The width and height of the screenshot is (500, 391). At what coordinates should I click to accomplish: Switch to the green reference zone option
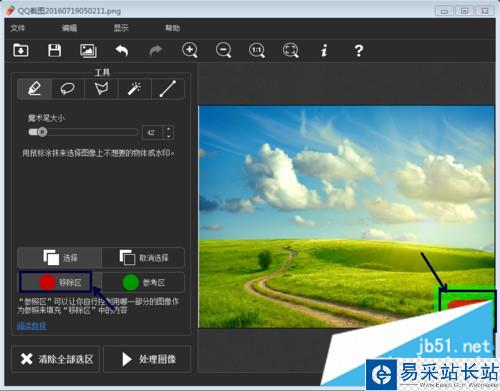point(143,282)
